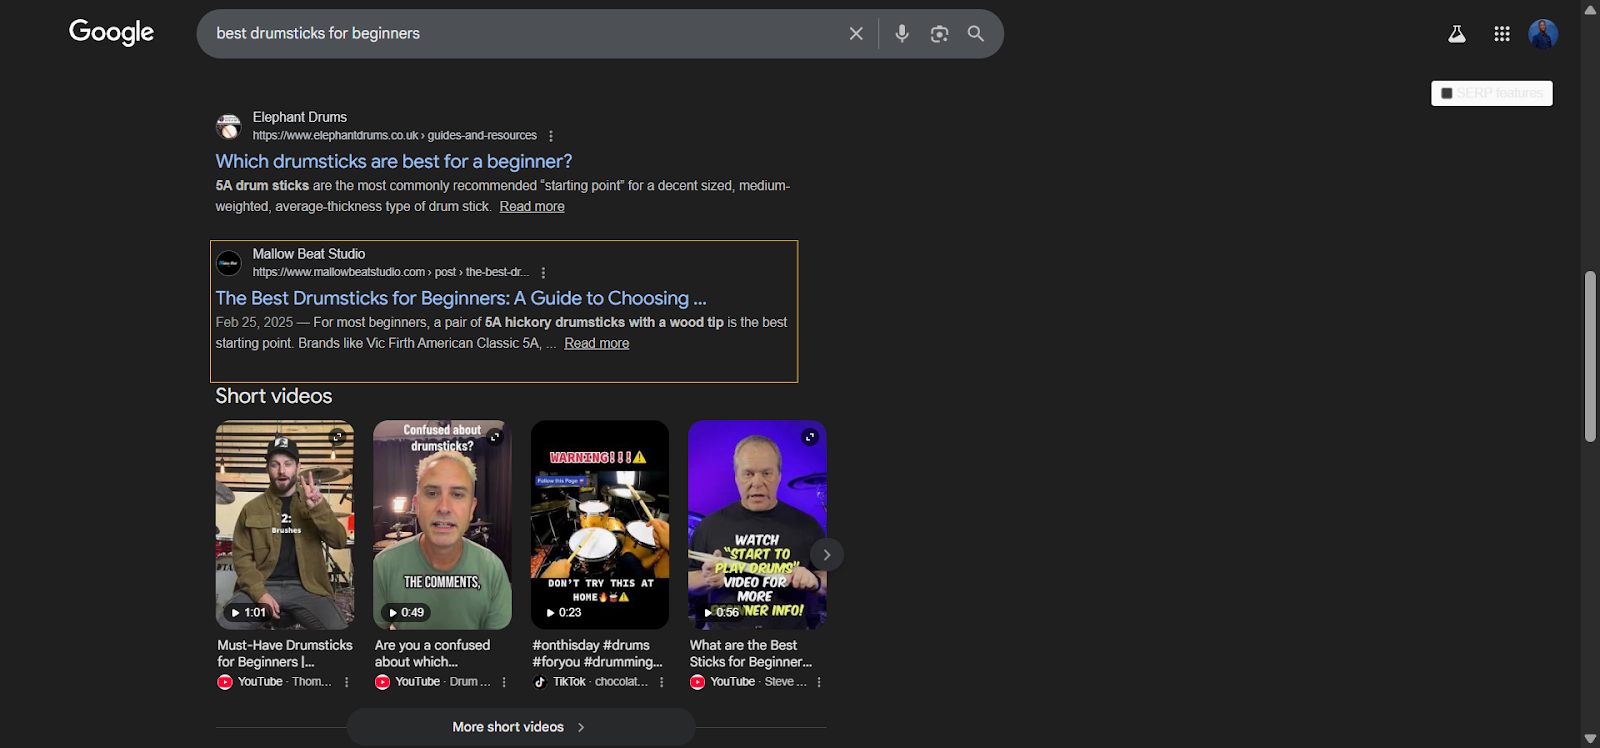The width and height of the screenshot is (1600, 748).
Task: Start voice search with the microphone icon
Action: (902, 34)
